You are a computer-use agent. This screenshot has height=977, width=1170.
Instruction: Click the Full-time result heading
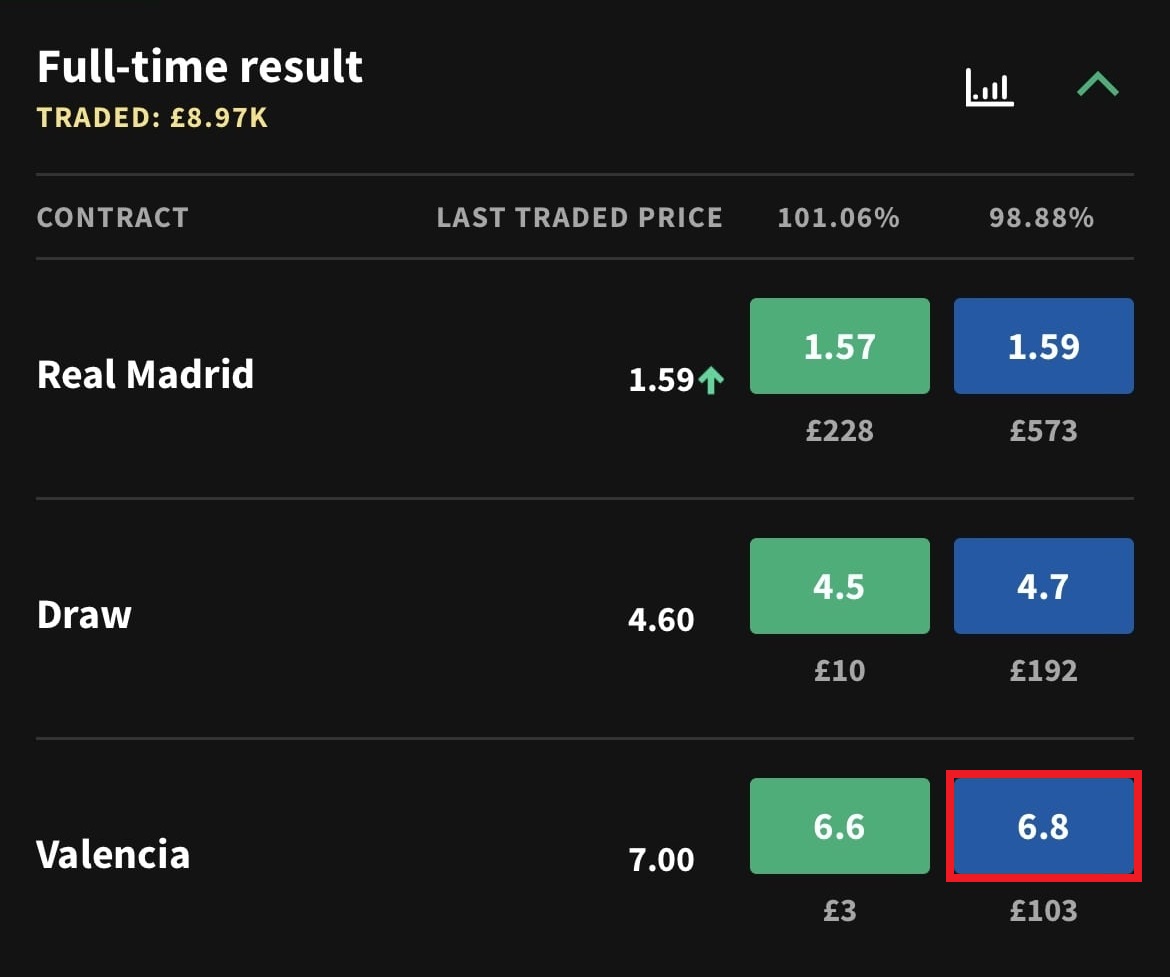[200, 66]
